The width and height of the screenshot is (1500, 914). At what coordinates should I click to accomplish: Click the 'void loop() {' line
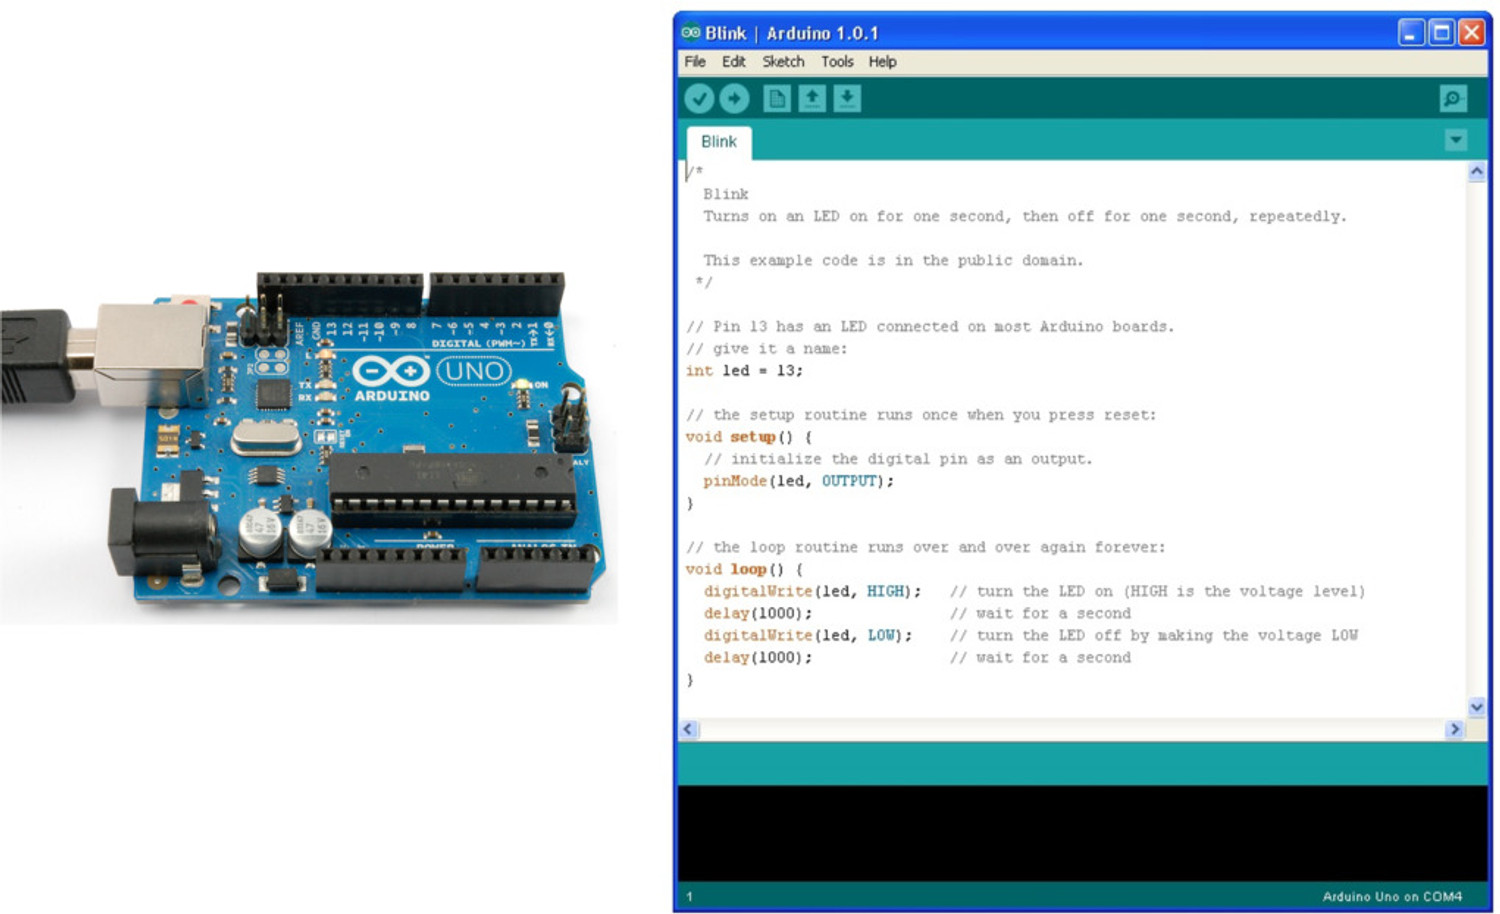click(x=744, y=569)
